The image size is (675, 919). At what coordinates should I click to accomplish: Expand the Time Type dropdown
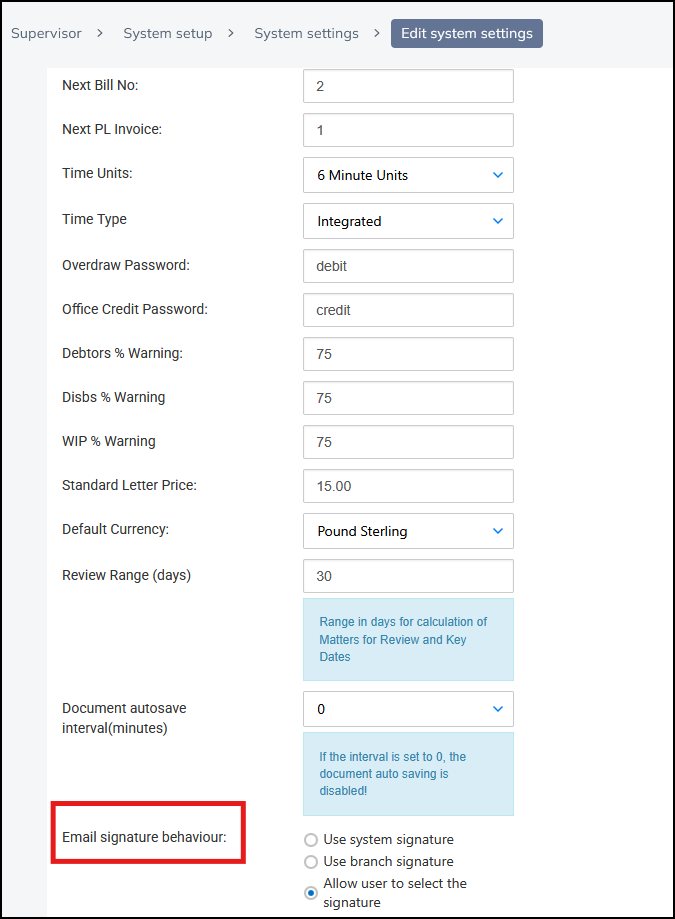coord(408,221)
